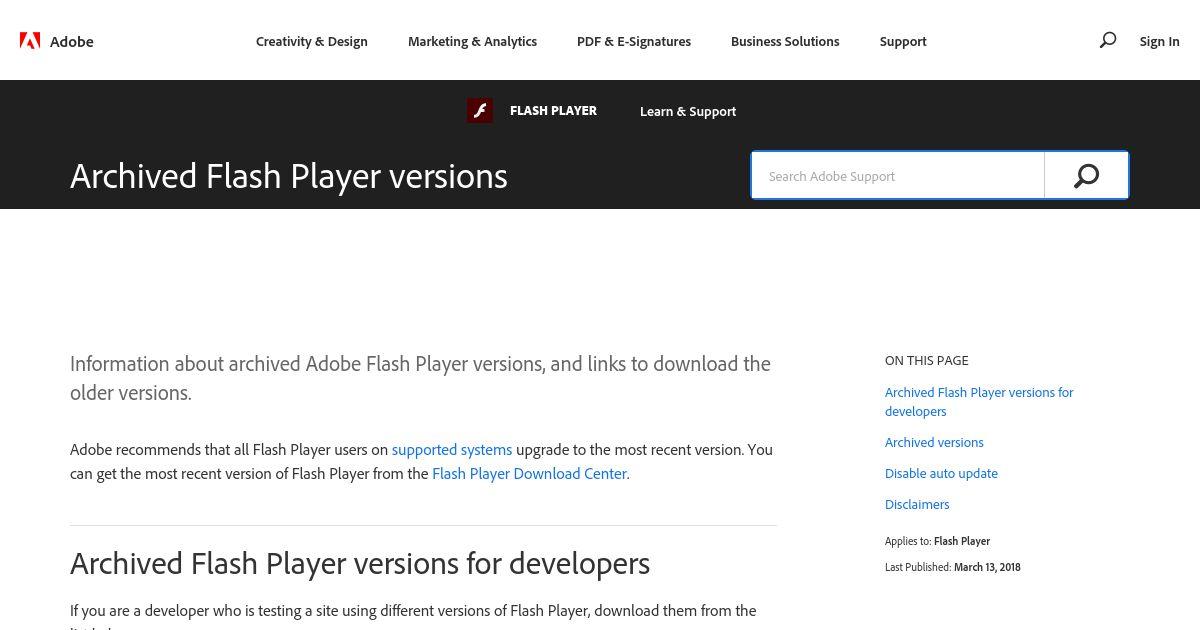Click the Last Published March 13, 2018 text
This screenshot has width=1200, height=630.
click(953, 567)
